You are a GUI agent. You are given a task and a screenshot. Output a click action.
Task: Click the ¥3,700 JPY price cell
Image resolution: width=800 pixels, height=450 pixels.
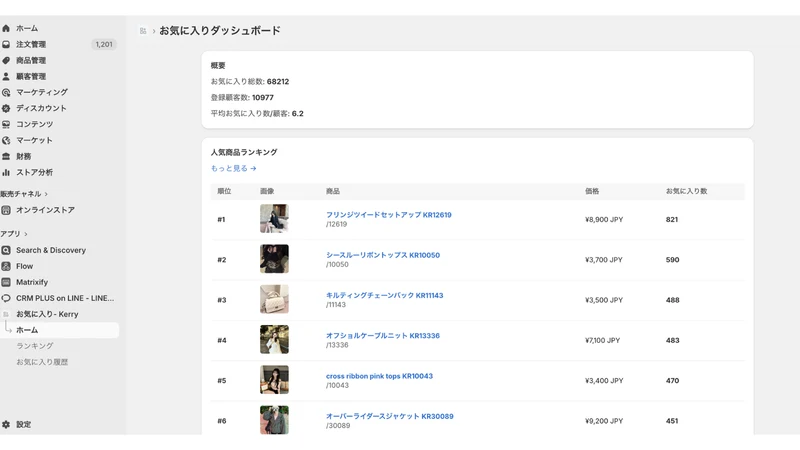[x=604, y=260]
